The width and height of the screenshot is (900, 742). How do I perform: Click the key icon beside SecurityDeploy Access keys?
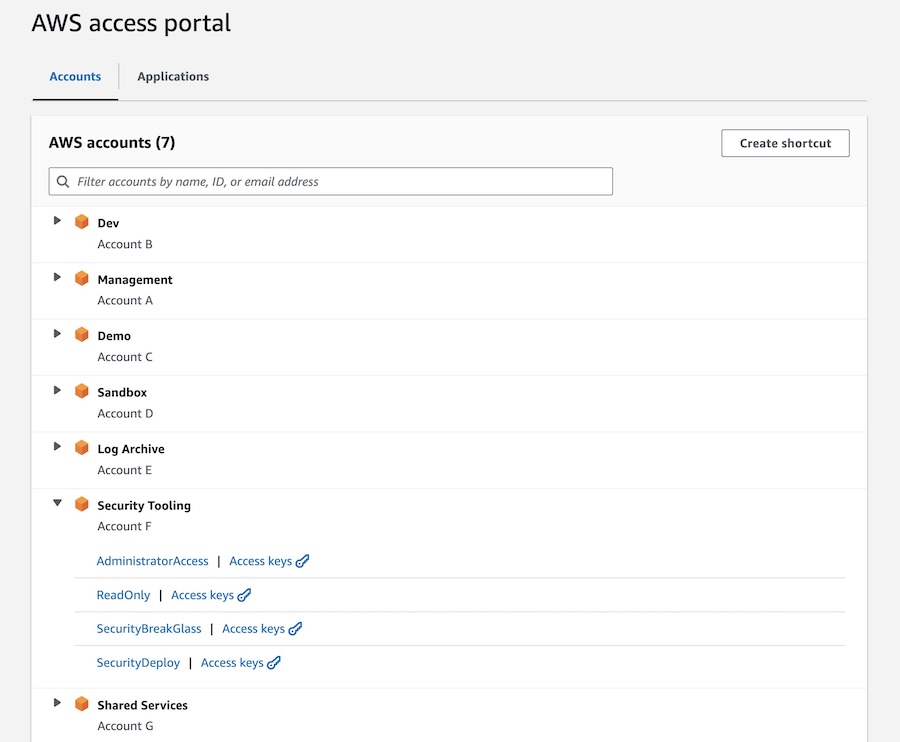(273, 662)
